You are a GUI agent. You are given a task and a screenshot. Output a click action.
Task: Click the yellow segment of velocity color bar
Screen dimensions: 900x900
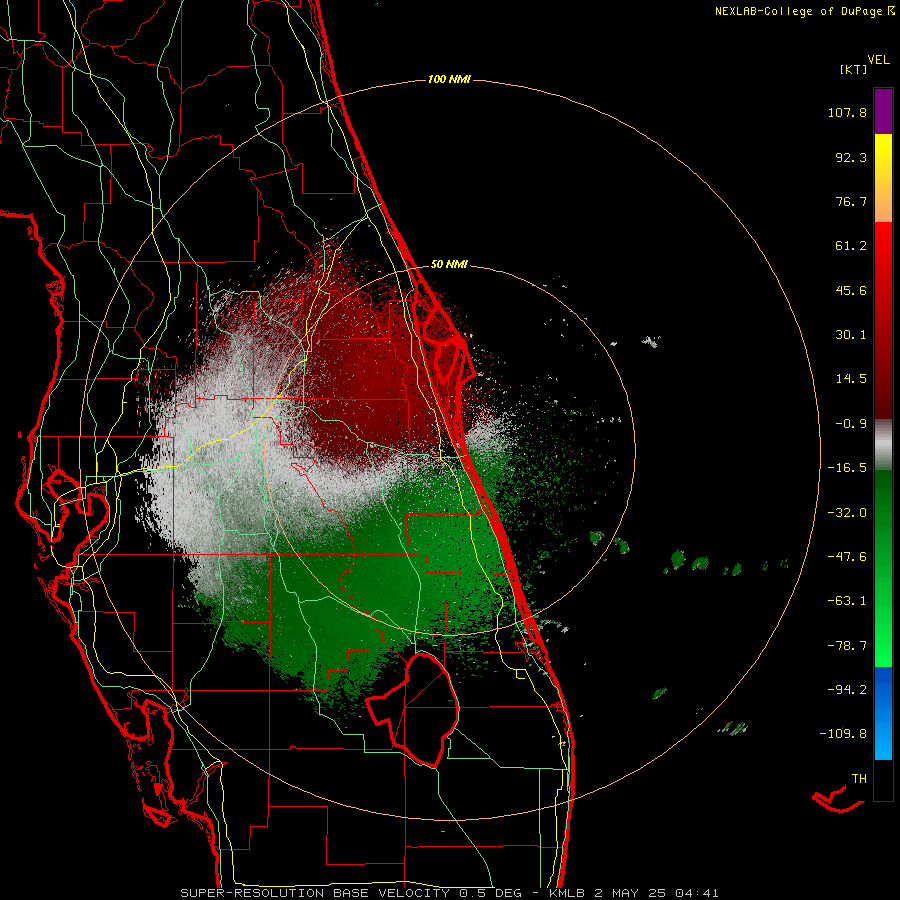click(x=883, y=178)
